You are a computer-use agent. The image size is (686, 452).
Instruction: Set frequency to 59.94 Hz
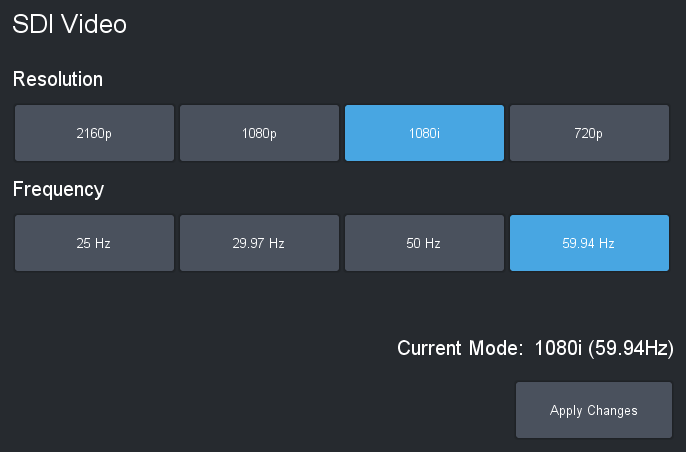[589, 243]
